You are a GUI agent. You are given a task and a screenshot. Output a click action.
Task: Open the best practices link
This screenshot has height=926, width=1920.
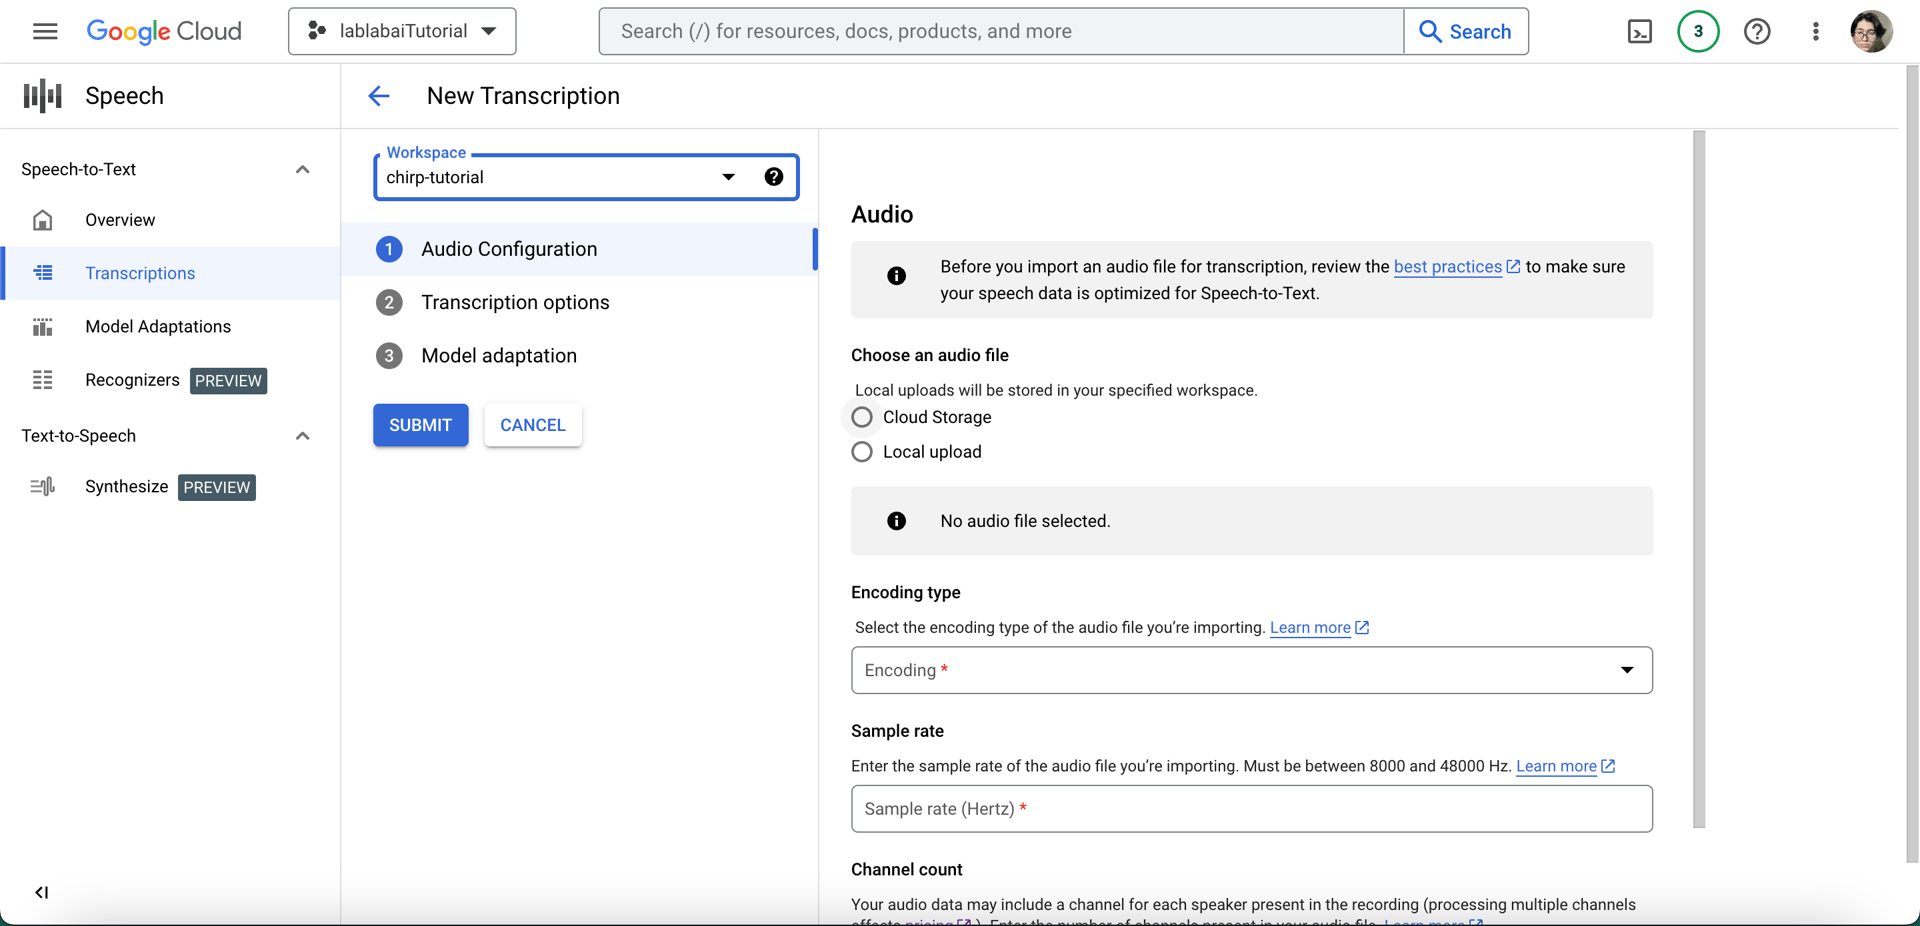click(1447, 267)
